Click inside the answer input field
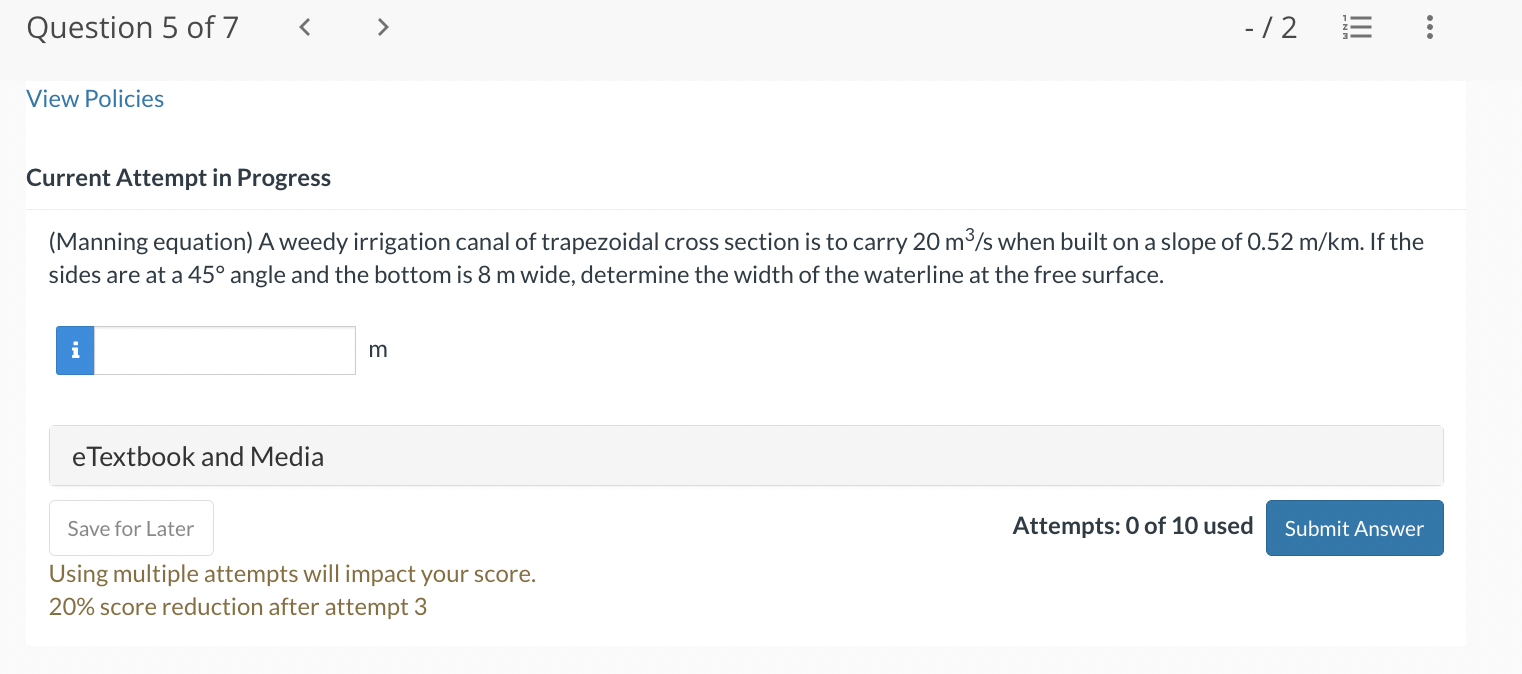1522x674 pixels. (x=224, y=350)
